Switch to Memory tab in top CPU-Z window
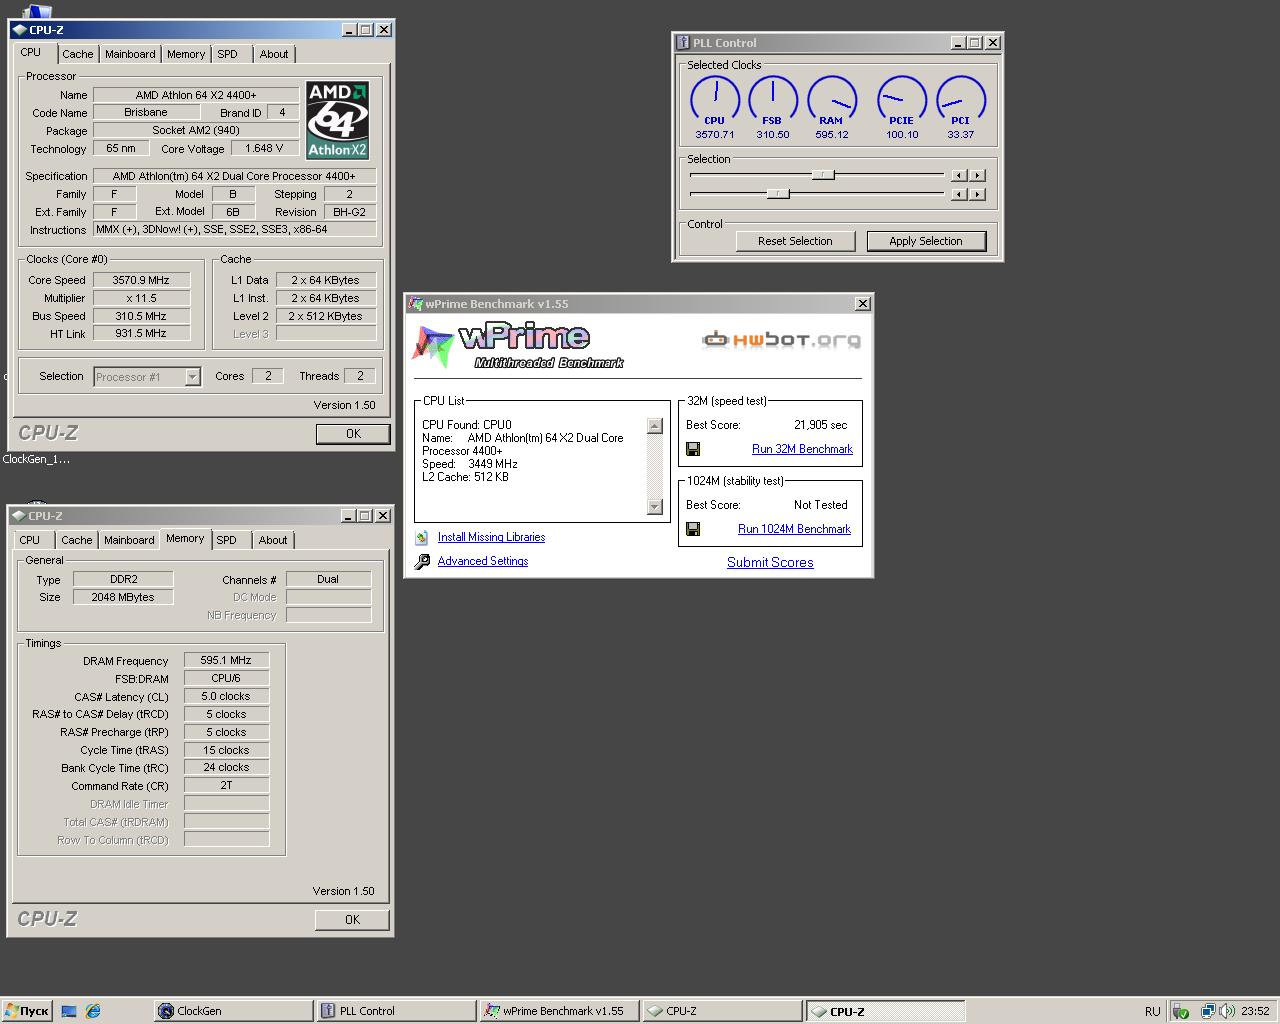The width and height of the screenshot is (1280, 1024). (x=186, y=54)
